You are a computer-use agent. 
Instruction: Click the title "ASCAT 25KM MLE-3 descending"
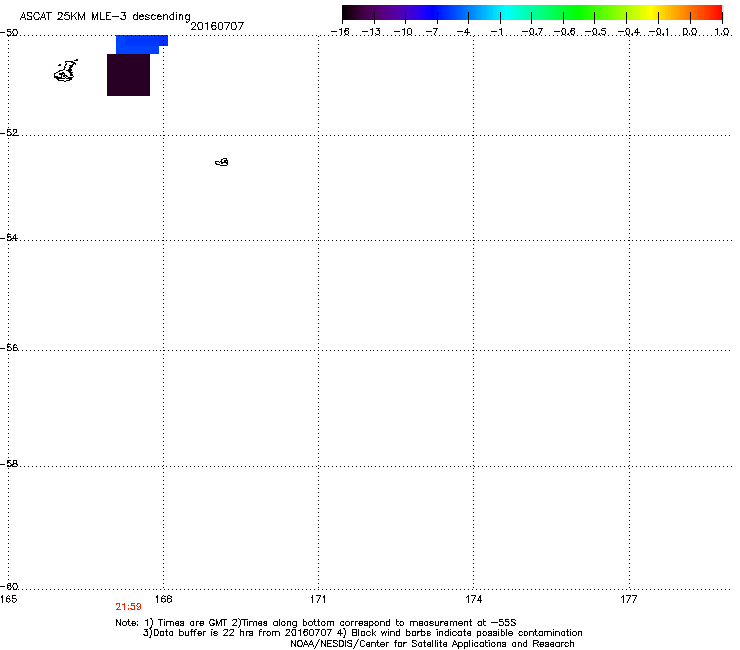pyautogui.click(x=105, y=16)
